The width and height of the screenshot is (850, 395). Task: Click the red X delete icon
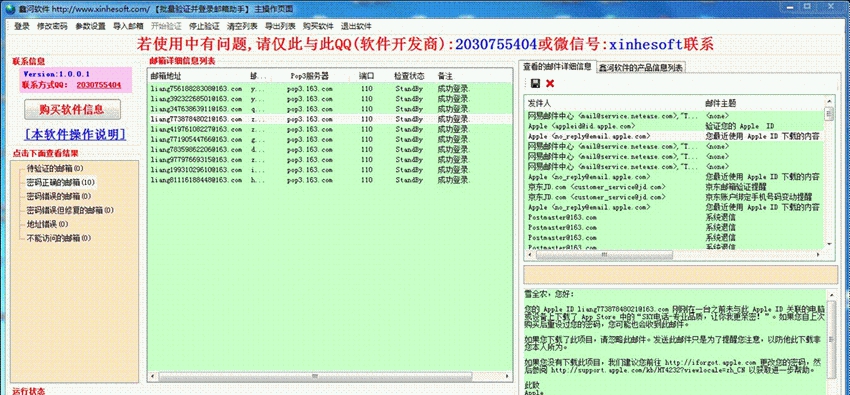point(550,83)
